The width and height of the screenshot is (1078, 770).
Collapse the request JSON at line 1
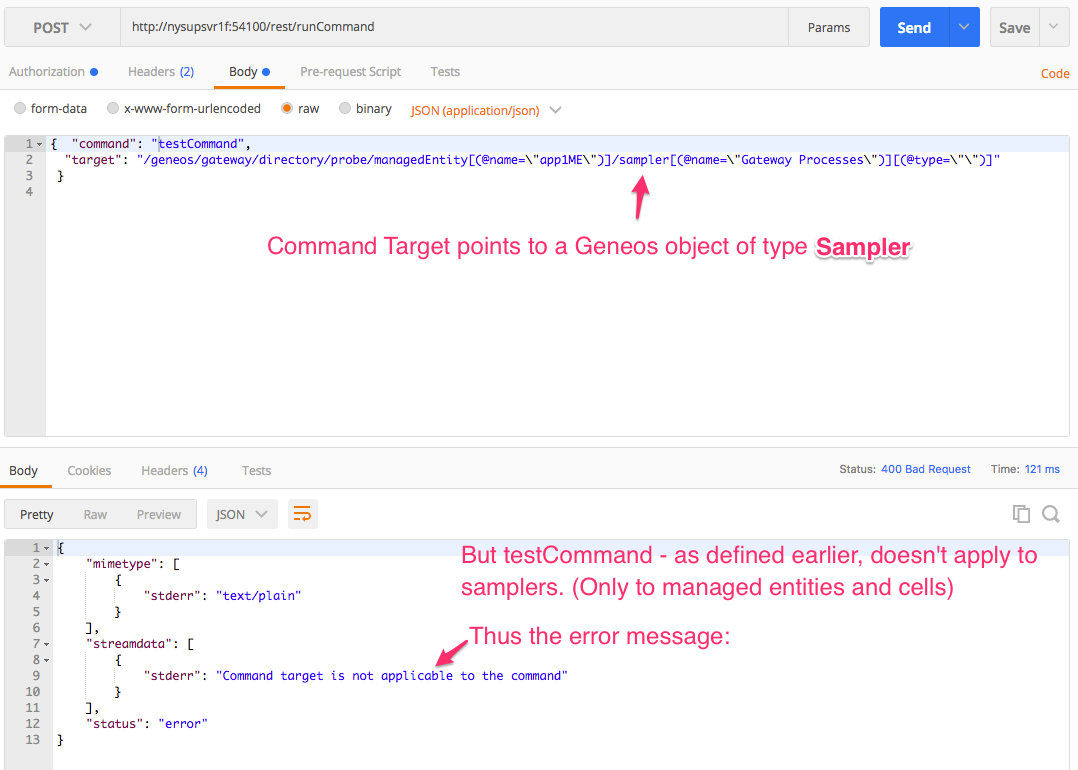[x=40, y=144]
